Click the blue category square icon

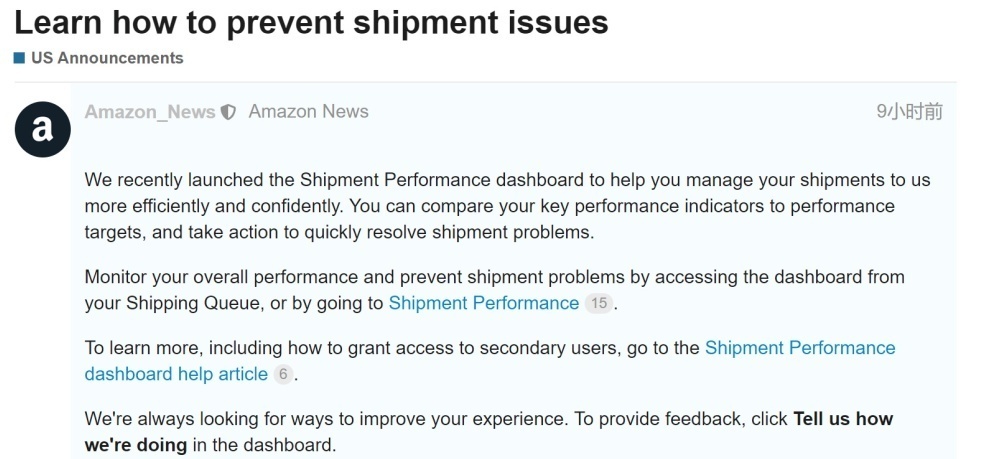[19, 58]
